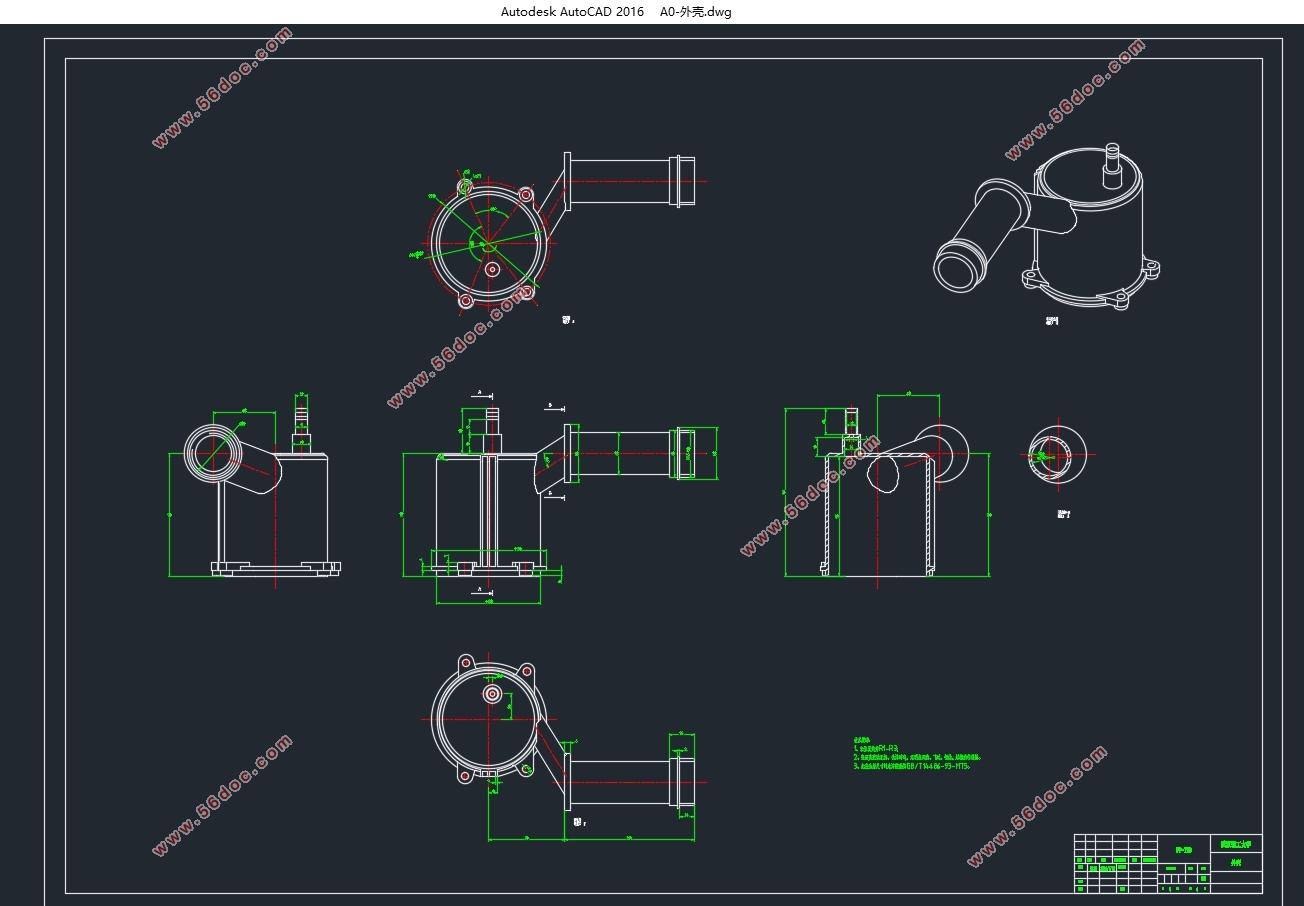The height and width of the screenshot is (906, 1304).
Task: Click the www.56doc.com watermark near title block
Action: click(x=1036, y=806)
